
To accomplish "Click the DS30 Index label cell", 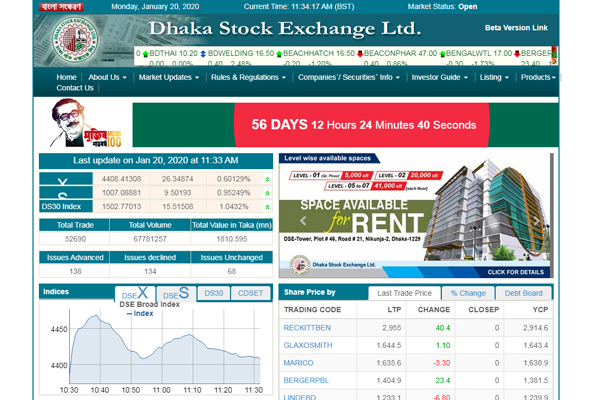I will click(x=66, y=206).
